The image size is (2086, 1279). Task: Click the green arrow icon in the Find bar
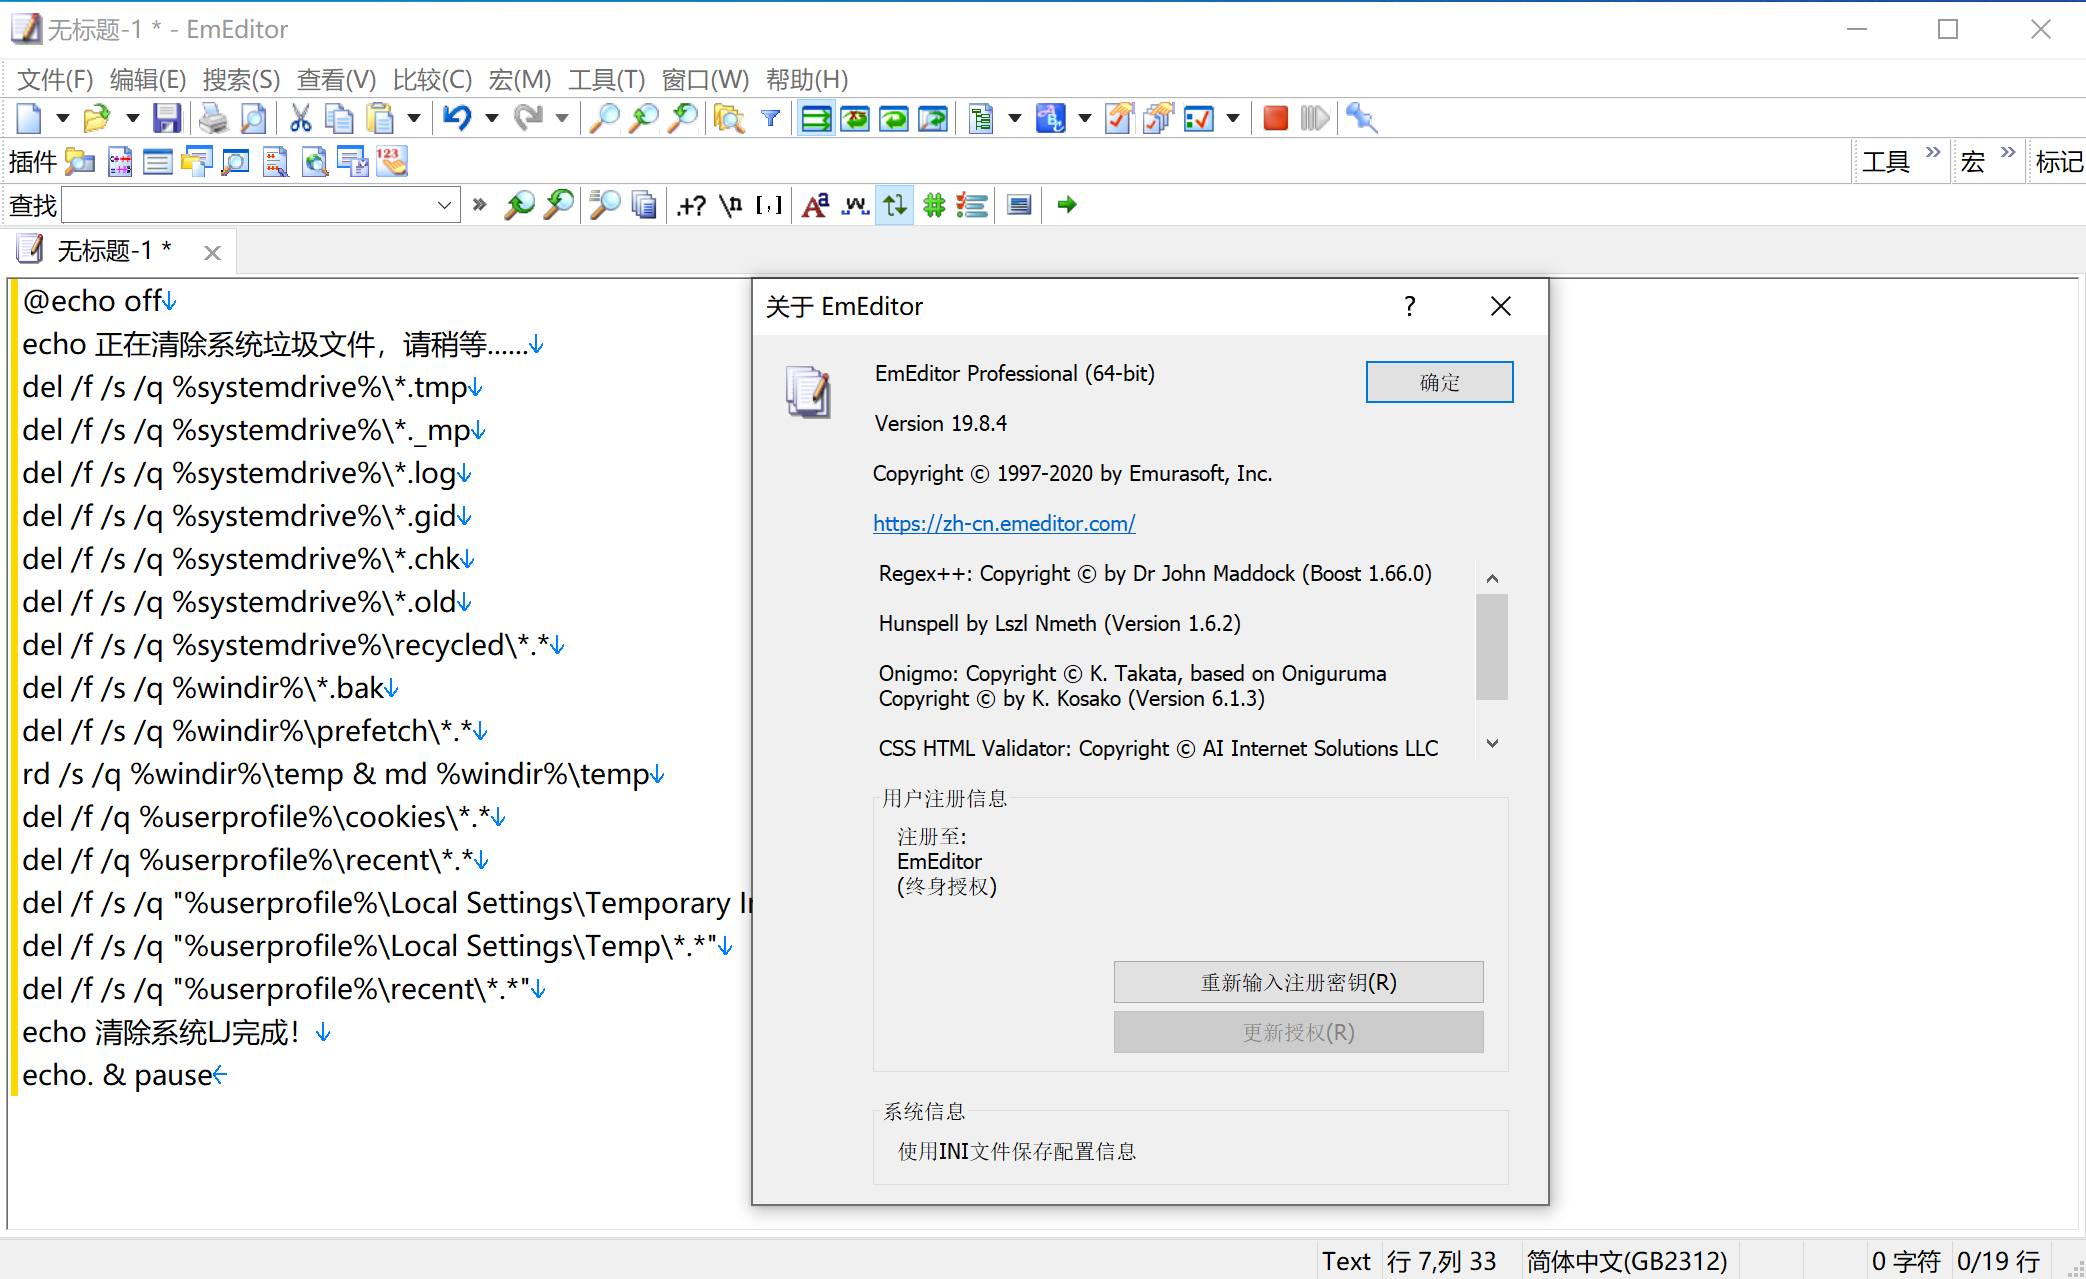click(x=1067, y=205)
